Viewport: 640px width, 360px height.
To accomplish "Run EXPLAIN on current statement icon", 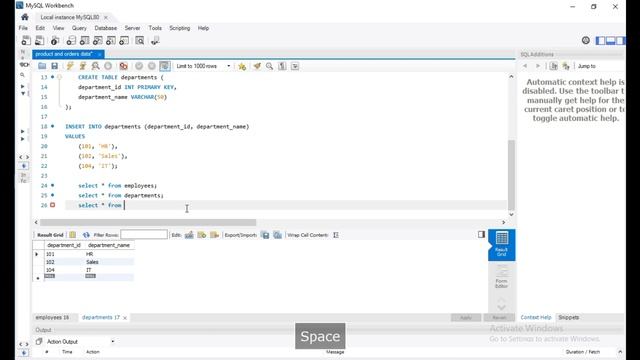I will click(96, 66).
